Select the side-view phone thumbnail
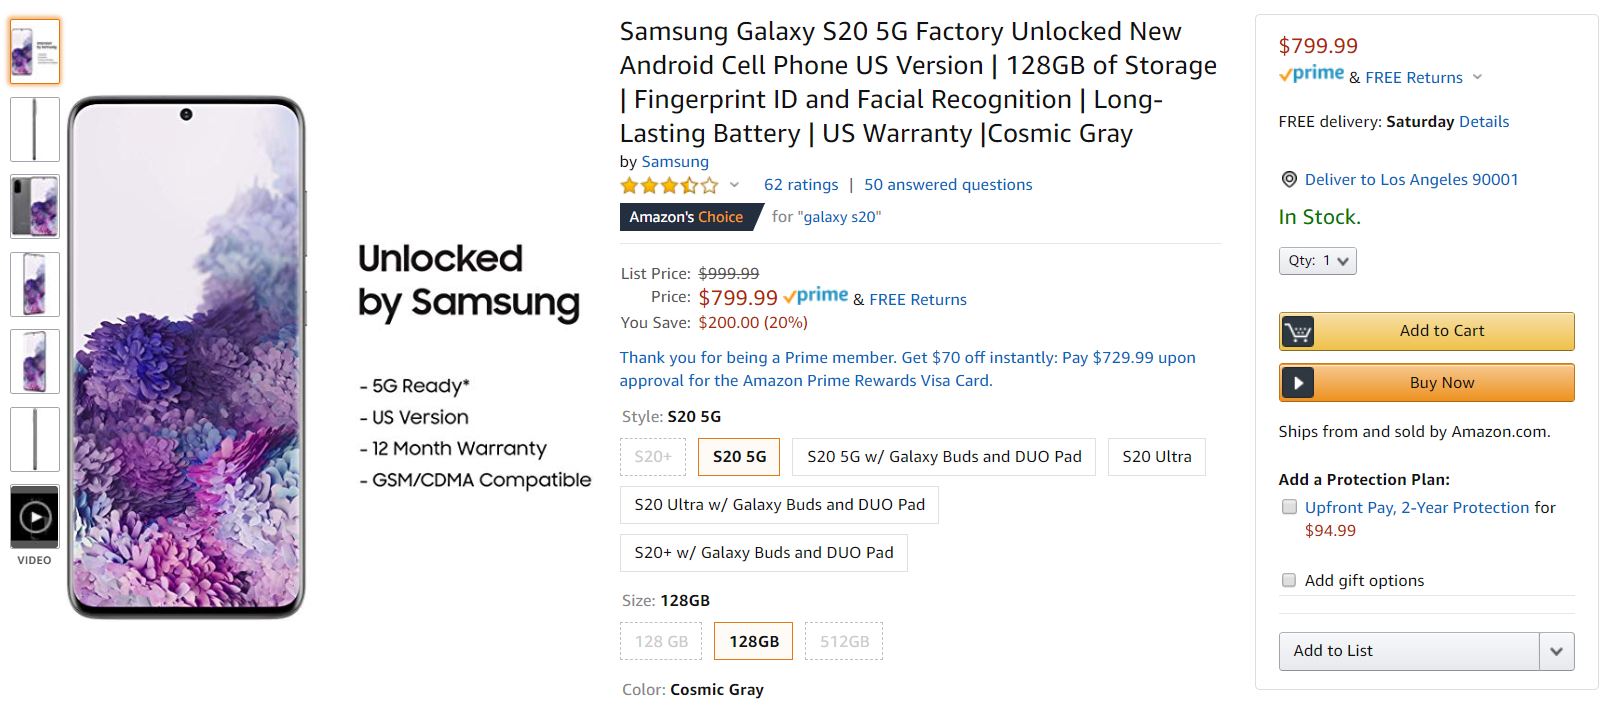 coord(35,129)
